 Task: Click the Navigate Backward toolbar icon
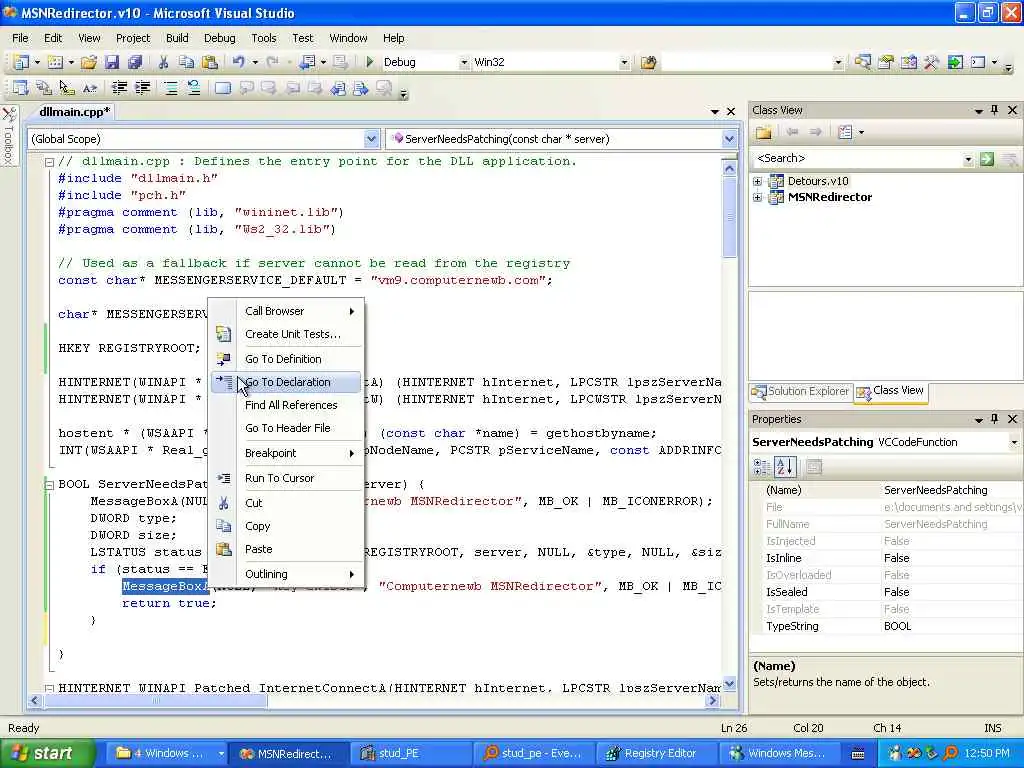pos(307,62)
